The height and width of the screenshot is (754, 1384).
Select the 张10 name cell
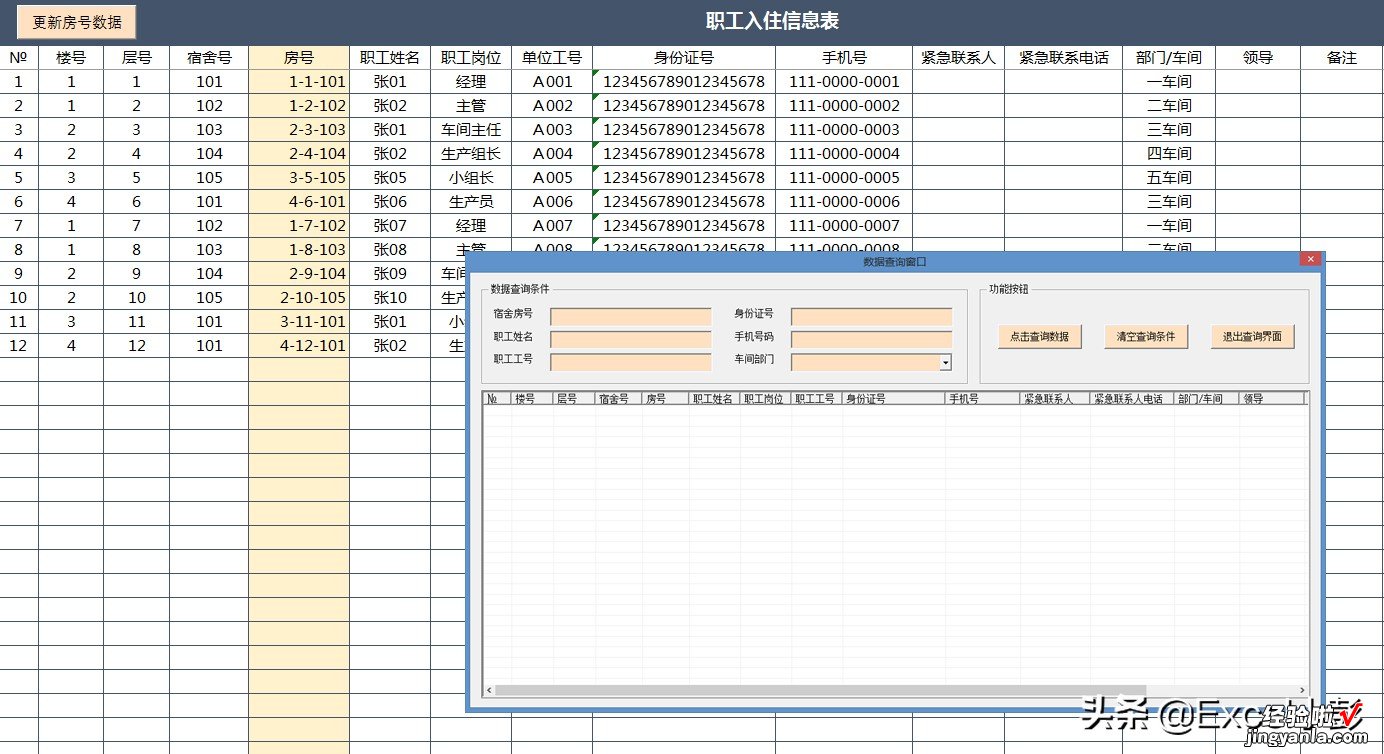coord(390,298)
